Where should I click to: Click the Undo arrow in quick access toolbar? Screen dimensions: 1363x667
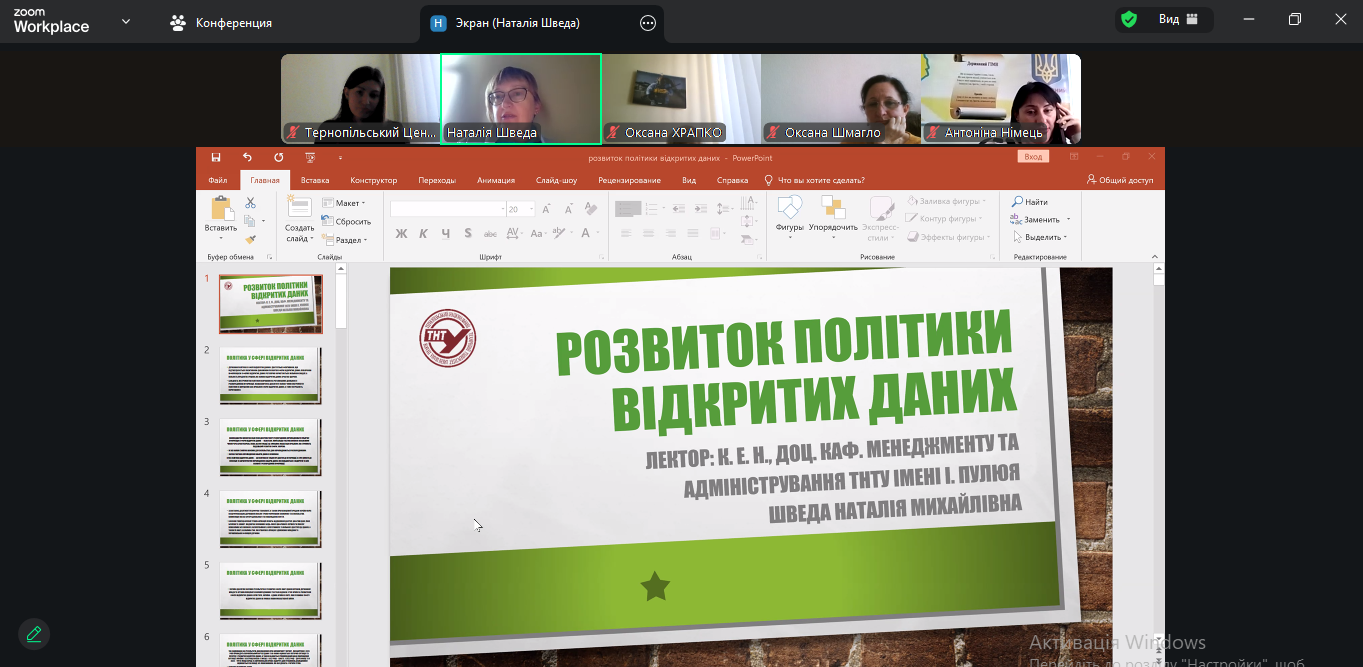tap(247, 157)
